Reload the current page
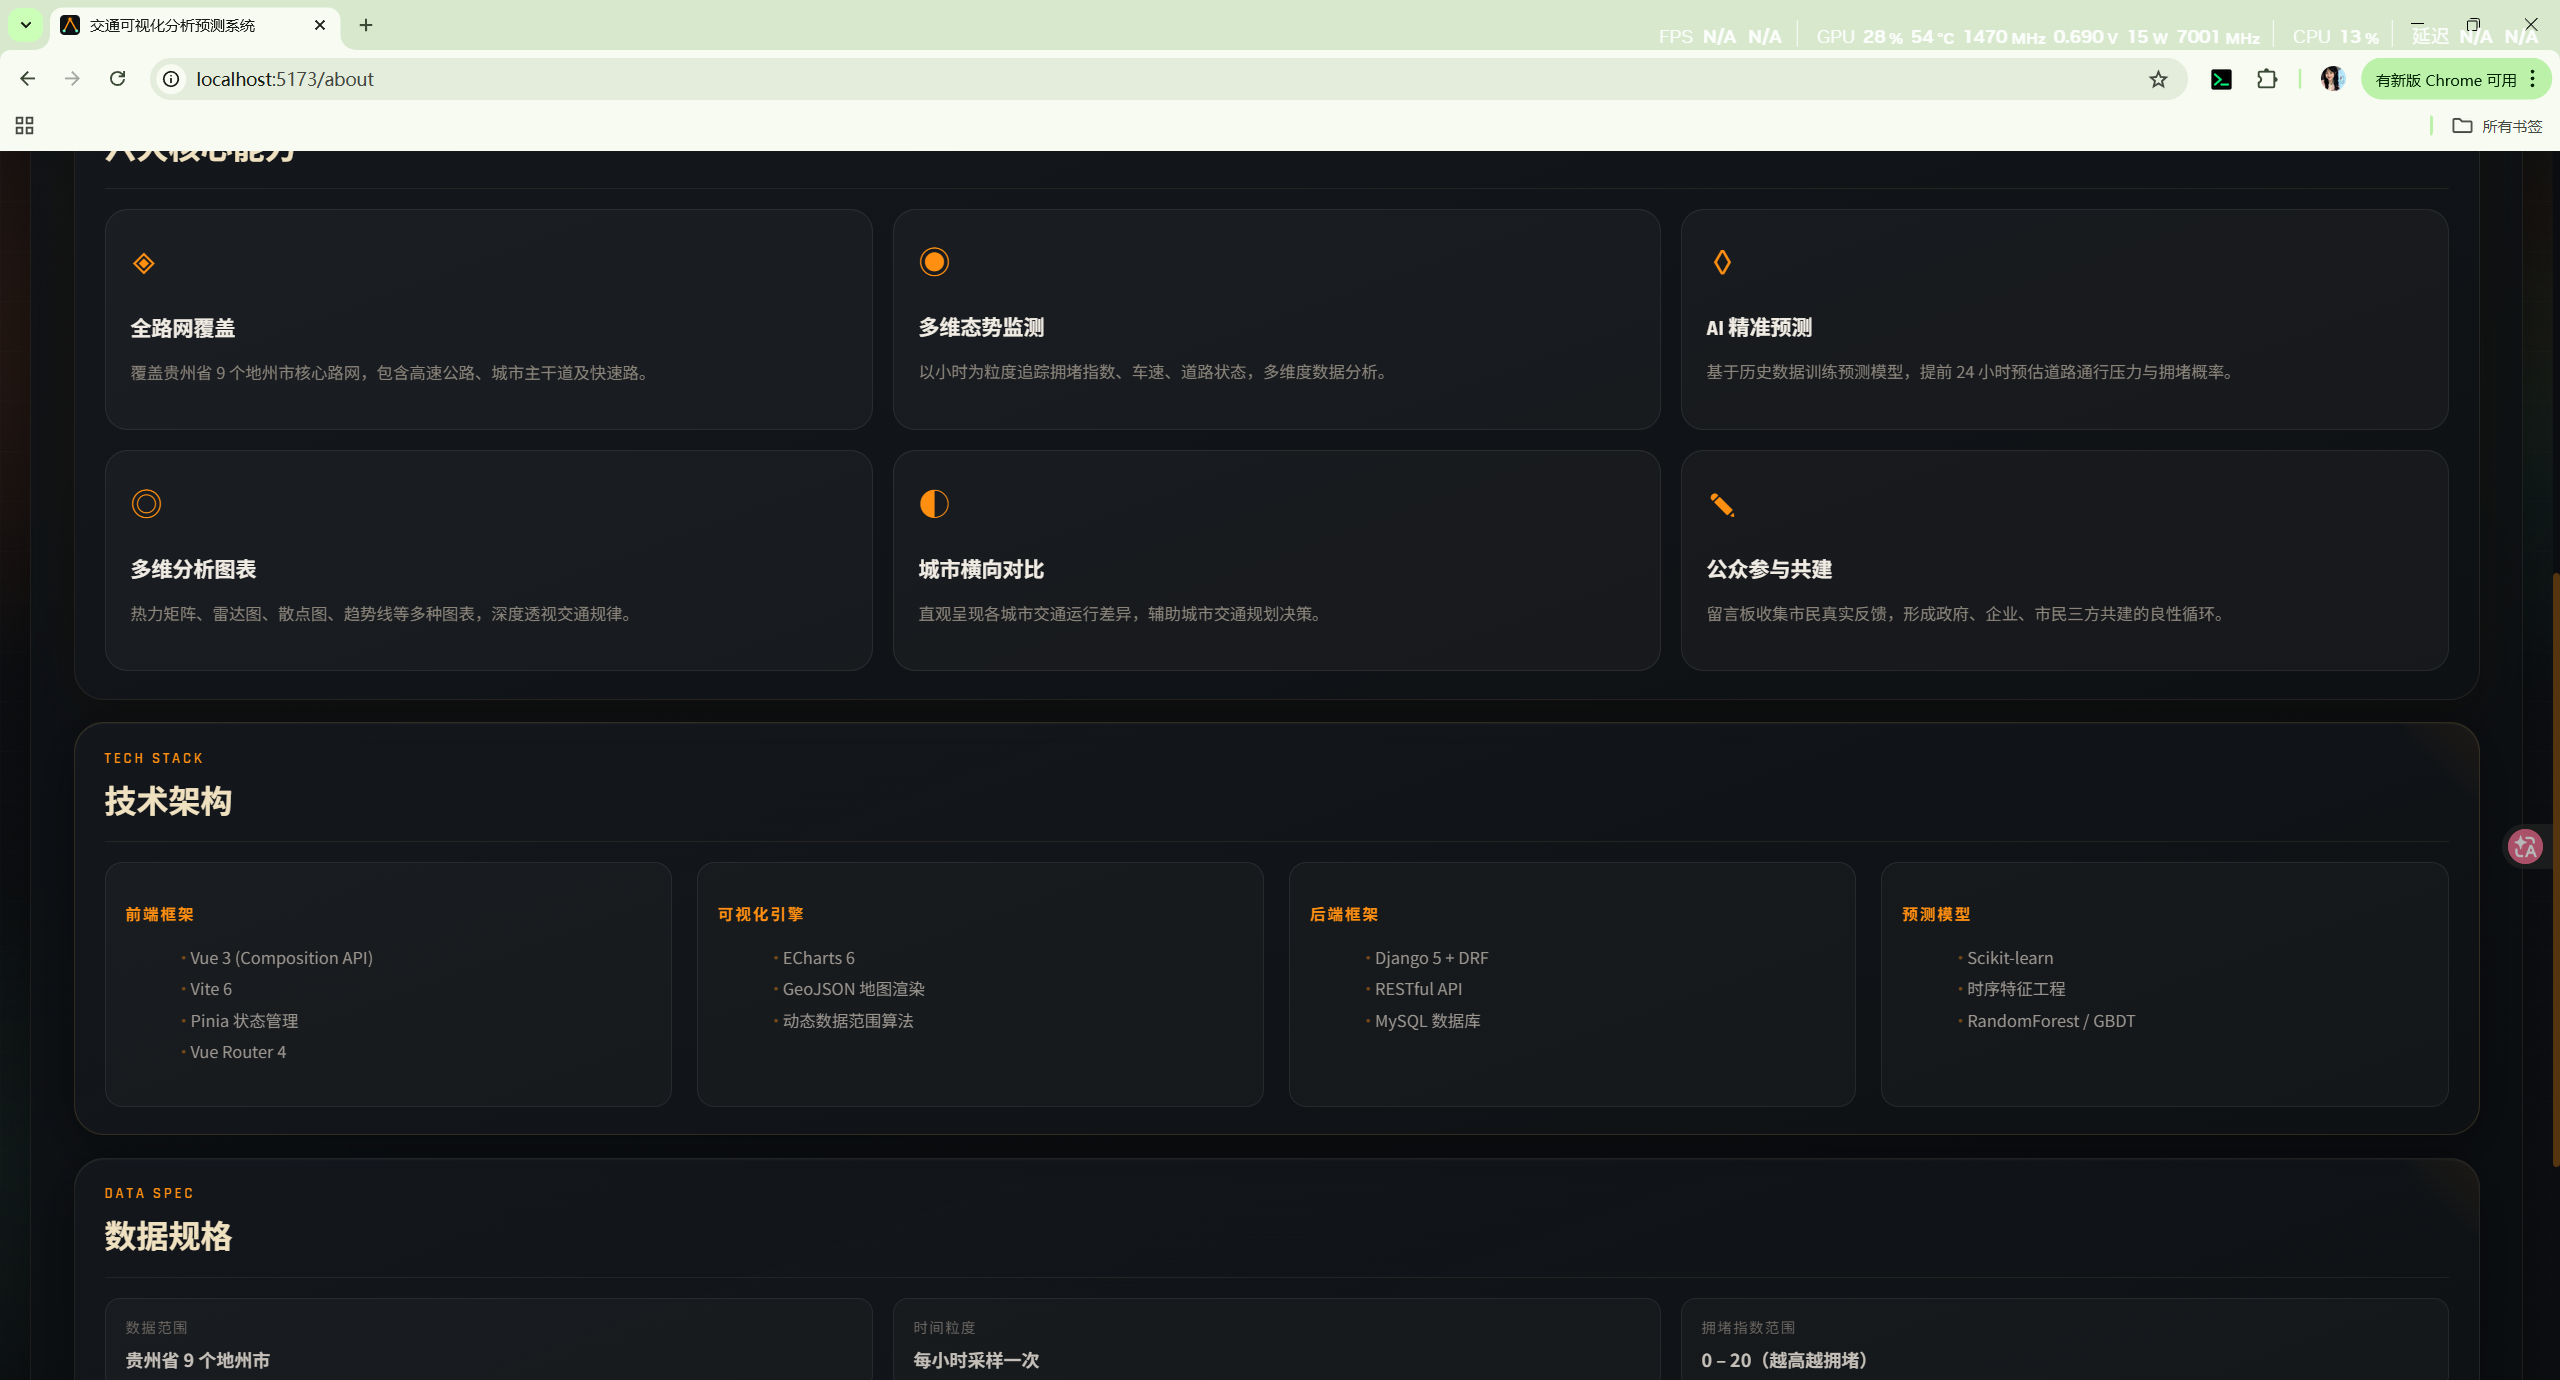The image size is (2560, 1380). 118,79
